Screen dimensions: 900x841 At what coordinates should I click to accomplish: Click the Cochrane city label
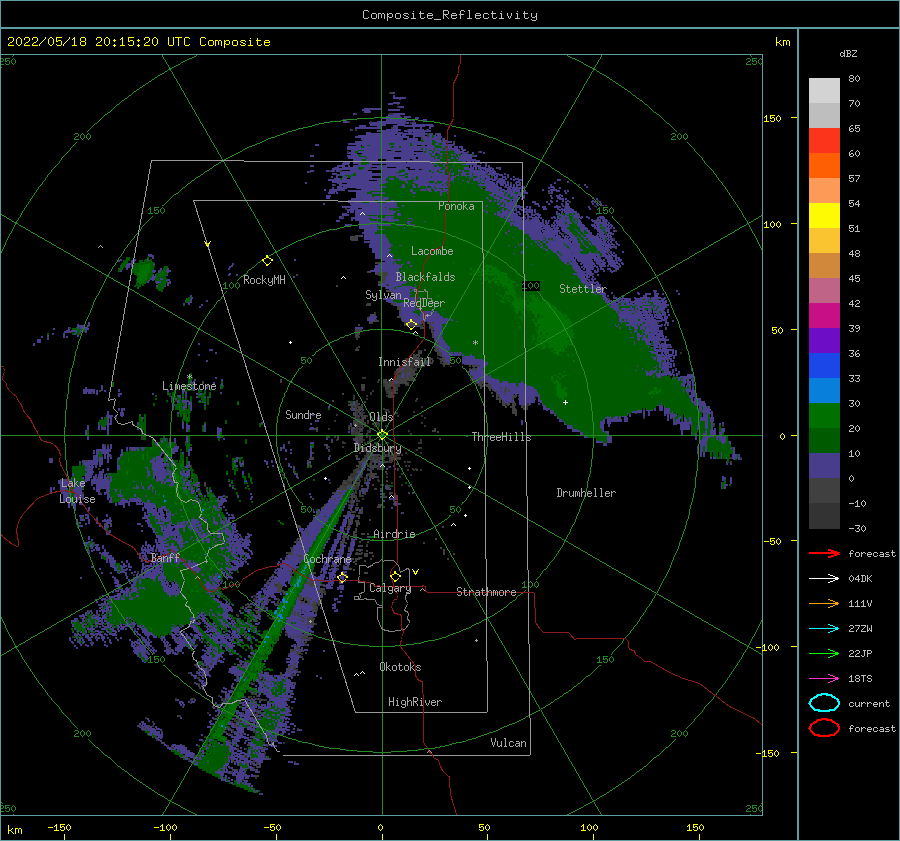(327, 559)
